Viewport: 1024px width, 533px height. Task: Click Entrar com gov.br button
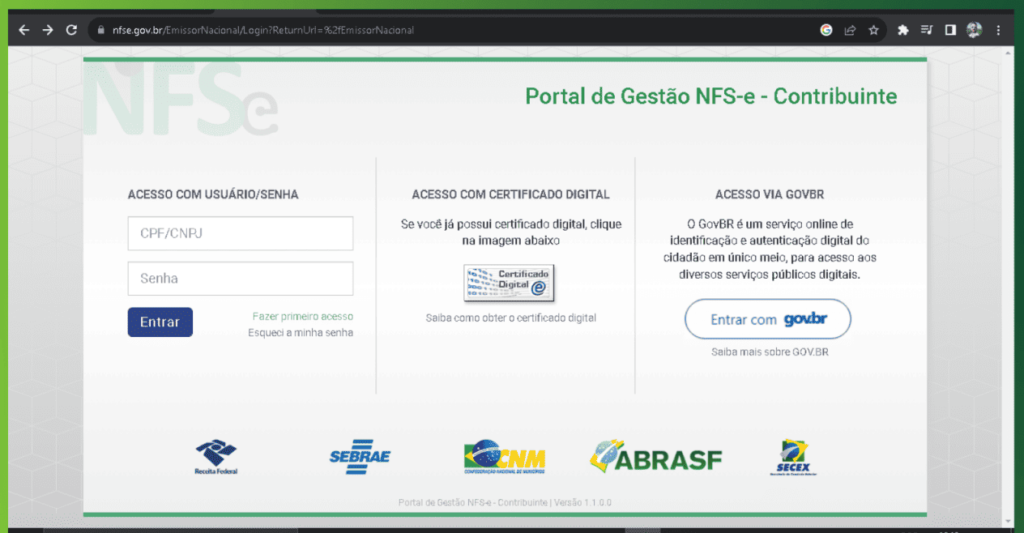pyautogui.click(x=768, y=319)
